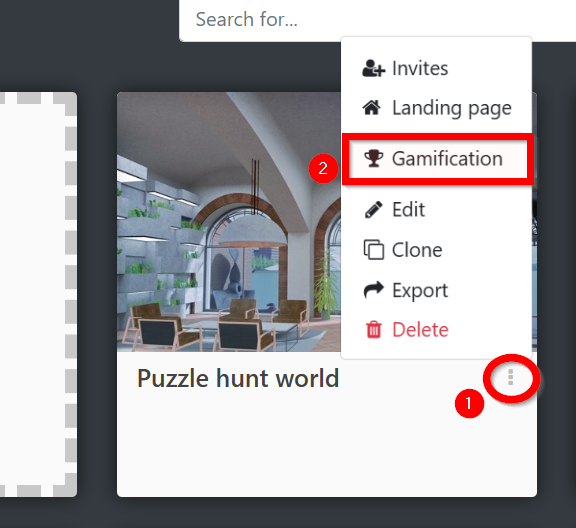576x528 pixels.
Task: Click the empty area of Puzzle hunt world card
Action: [x=327, y=446]
